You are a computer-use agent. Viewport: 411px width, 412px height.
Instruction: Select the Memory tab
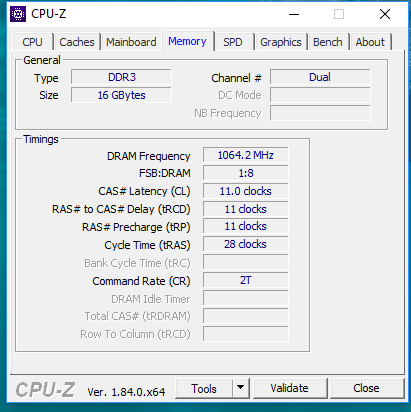[187, 41]
